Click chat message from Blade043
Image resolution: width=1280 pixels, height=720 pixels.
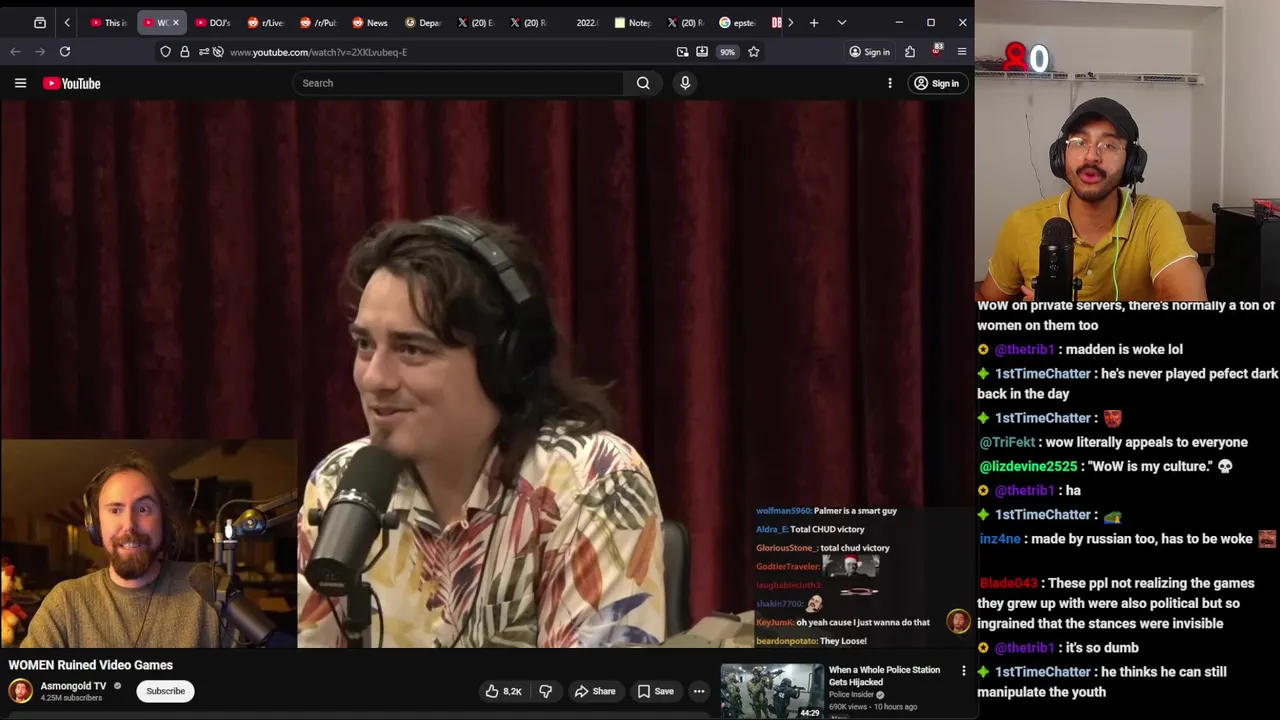1115,603
